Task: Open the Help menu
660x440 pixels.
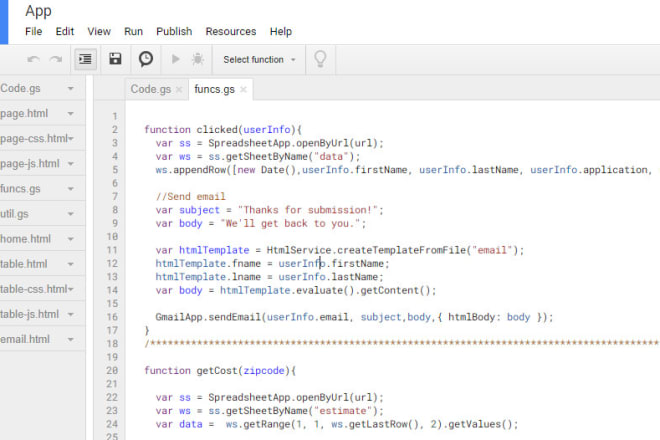Action: 281,32
